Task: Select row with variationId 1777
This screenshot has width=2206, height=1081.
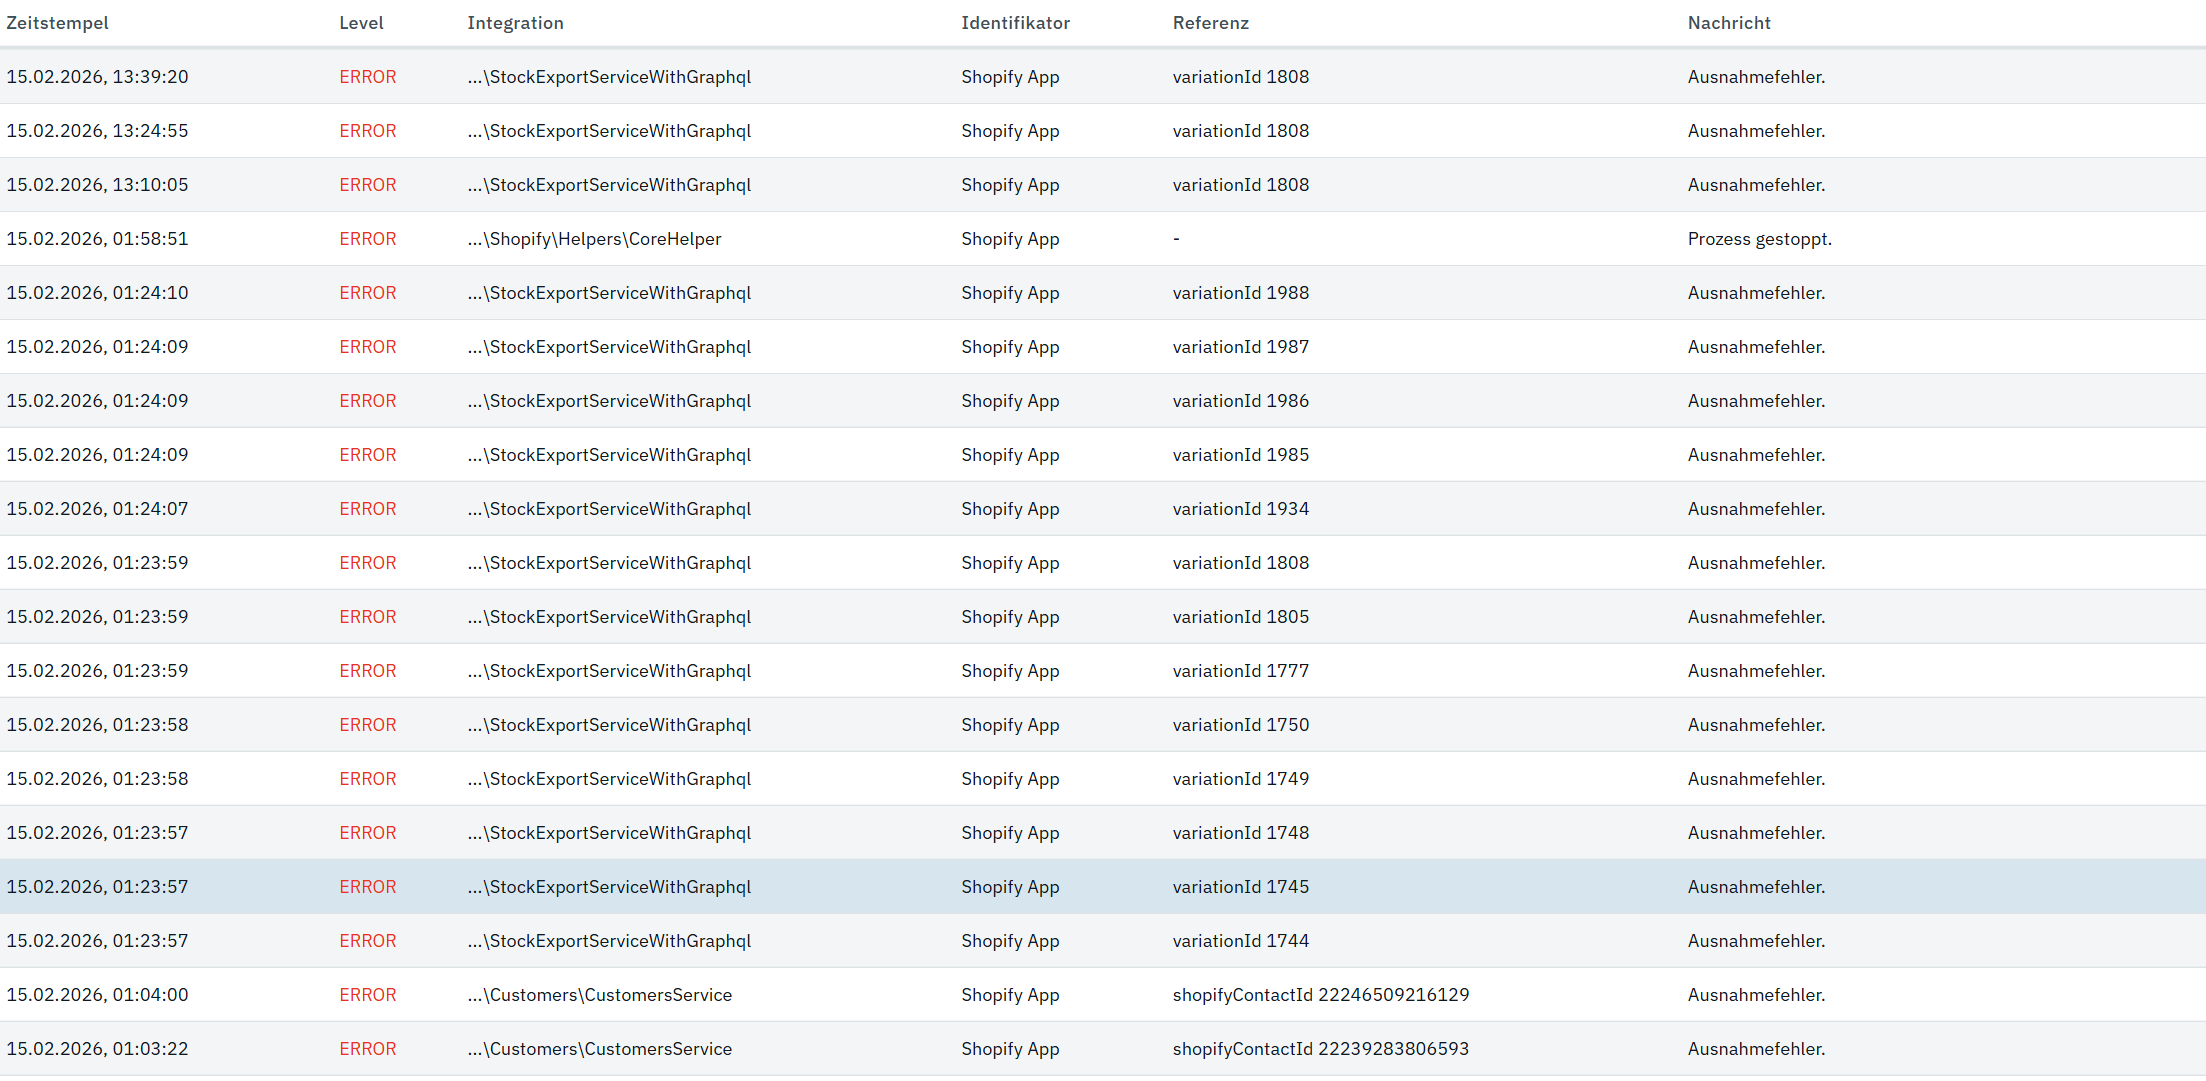Action: coord(1240,671)
